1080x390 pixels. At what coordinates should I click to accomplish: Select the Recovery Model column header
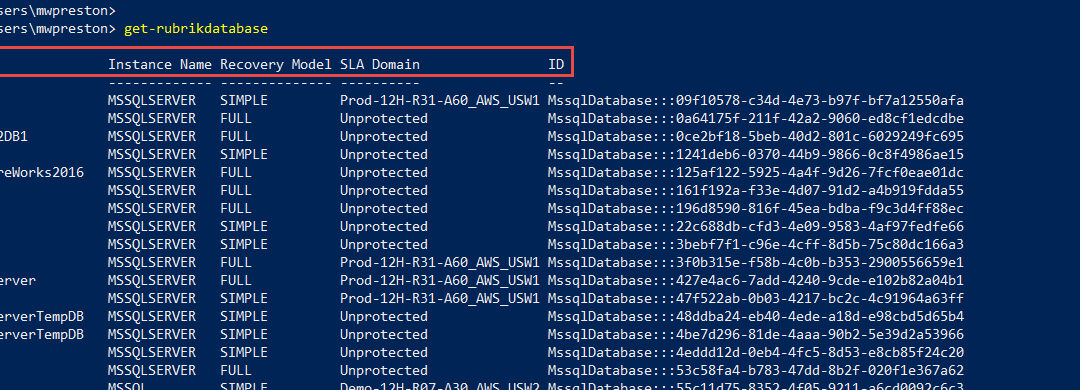pyautogui.click(x=276, y=65)
